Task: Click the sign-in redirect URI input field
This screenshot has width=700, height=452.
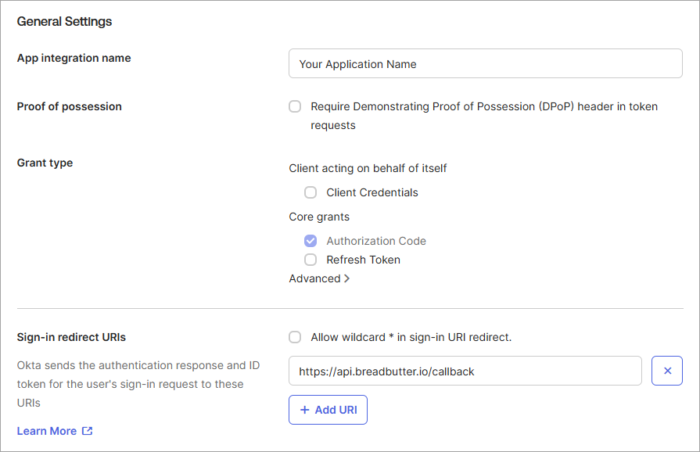Action: [464, 371]
